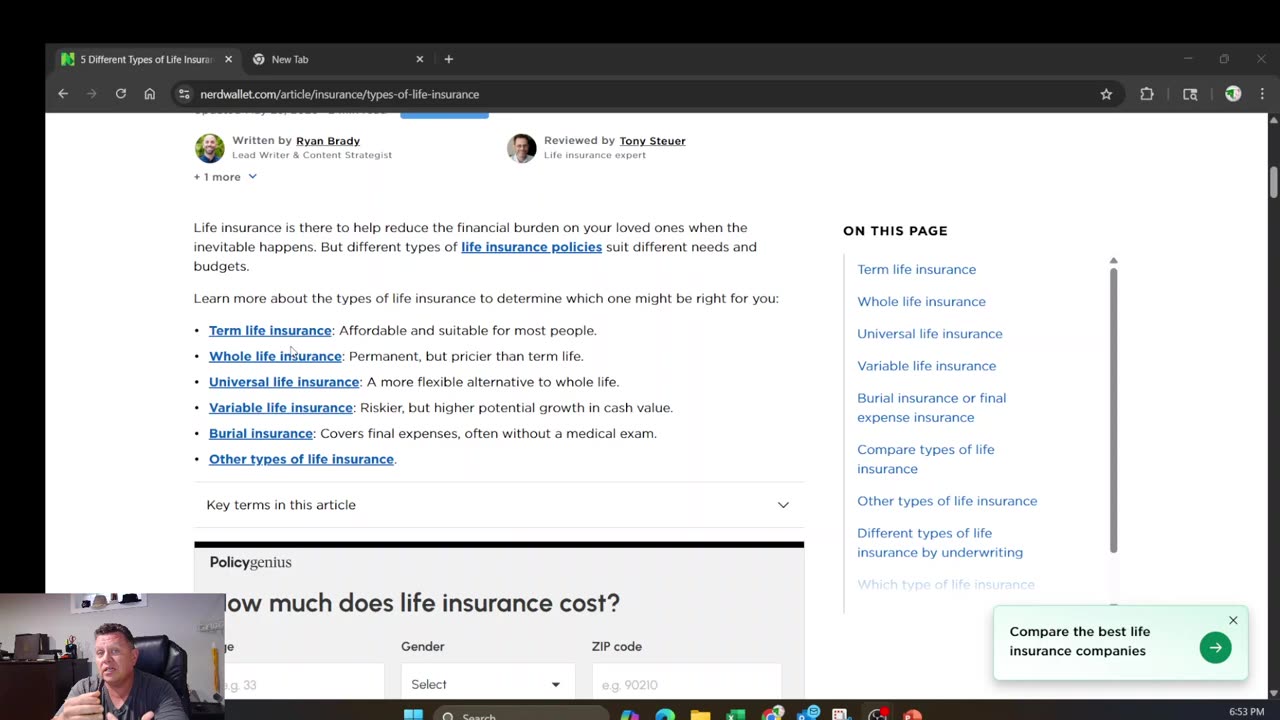Viewport: 1280px width, 720px height.
Task: Open 'Other types of life insurance' bullet link
Action: (301, 459)
